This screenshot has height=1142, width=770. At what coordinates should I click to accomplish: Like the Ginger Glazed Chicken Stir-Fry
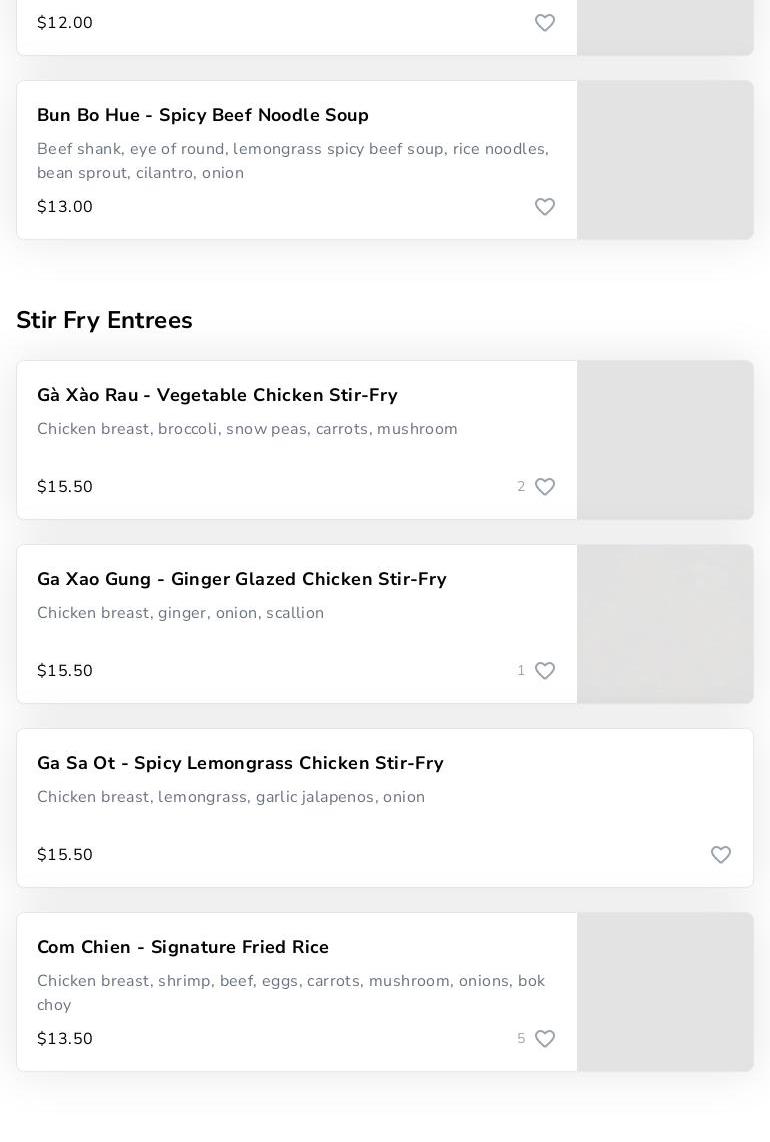545,671
